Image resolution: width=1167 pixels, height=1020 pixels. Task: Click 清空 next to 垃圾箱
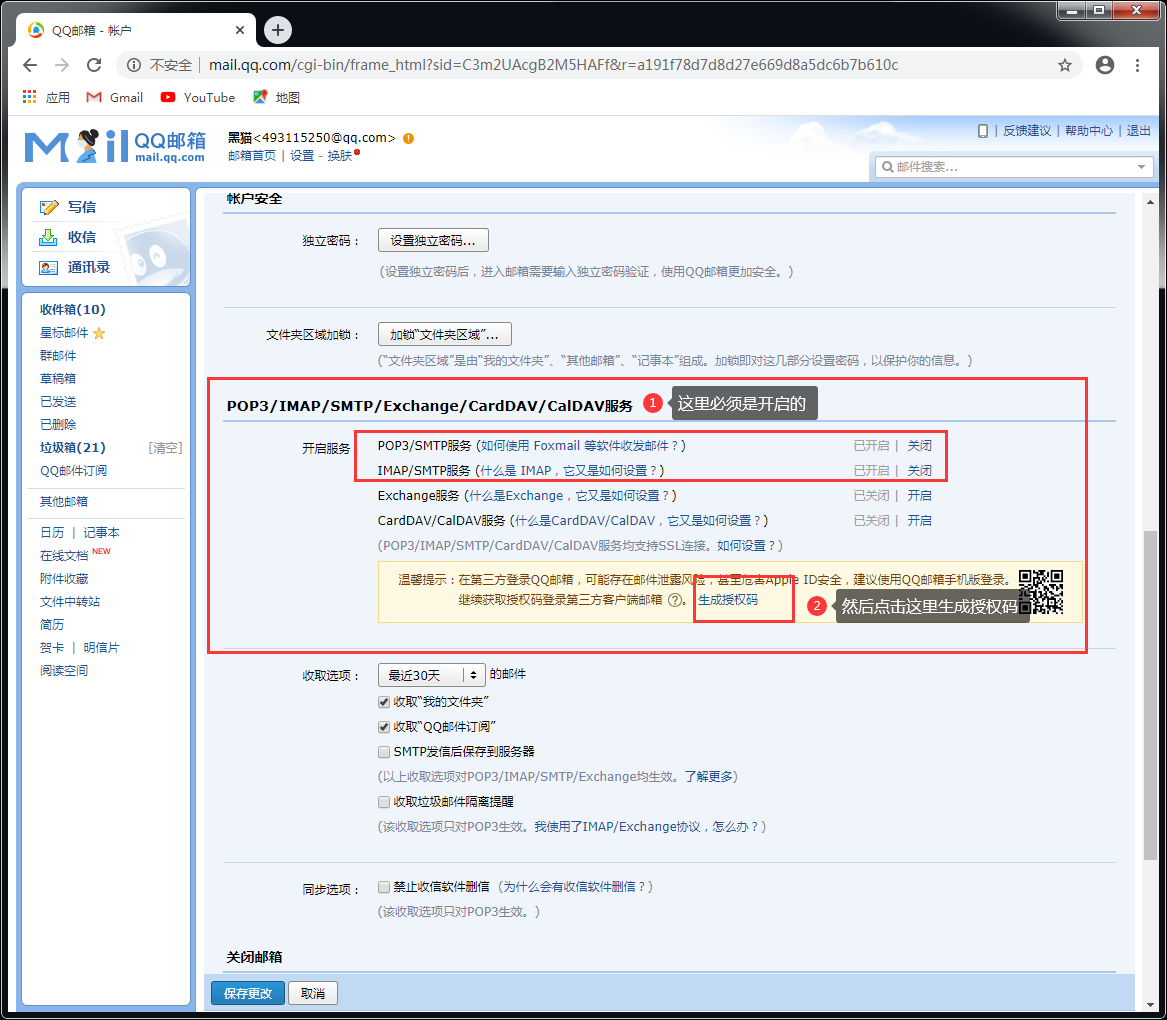[165, 447]
